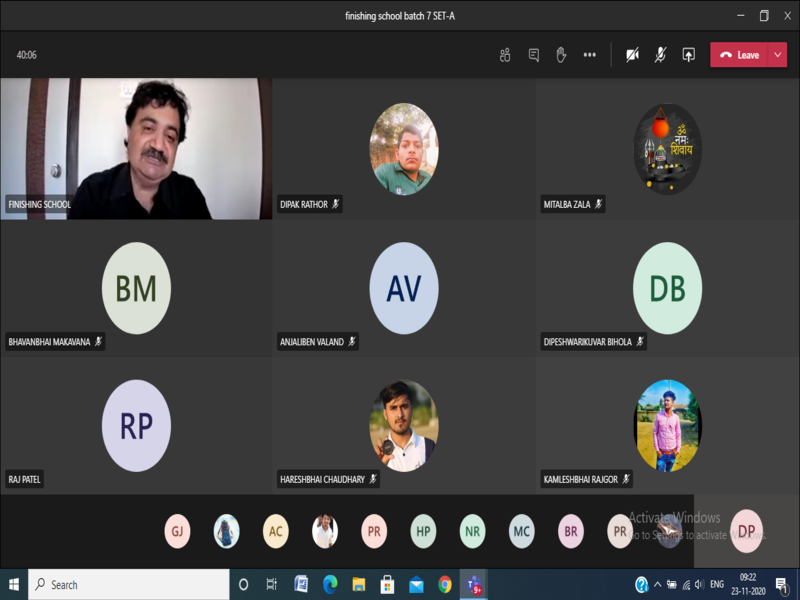
Task: Select the MC participant avatar
Action: [521, 531]
